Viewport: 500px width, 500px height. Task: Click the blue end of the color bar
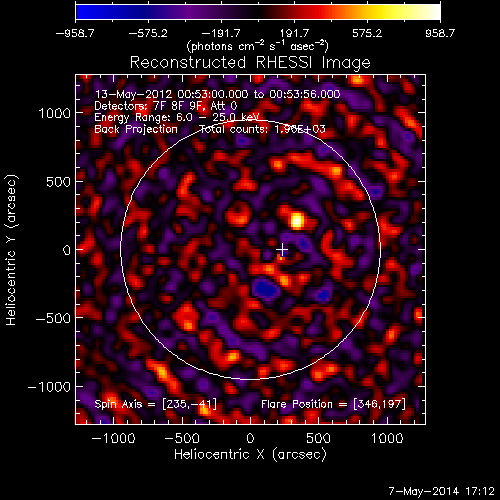[x=87, y=12]
